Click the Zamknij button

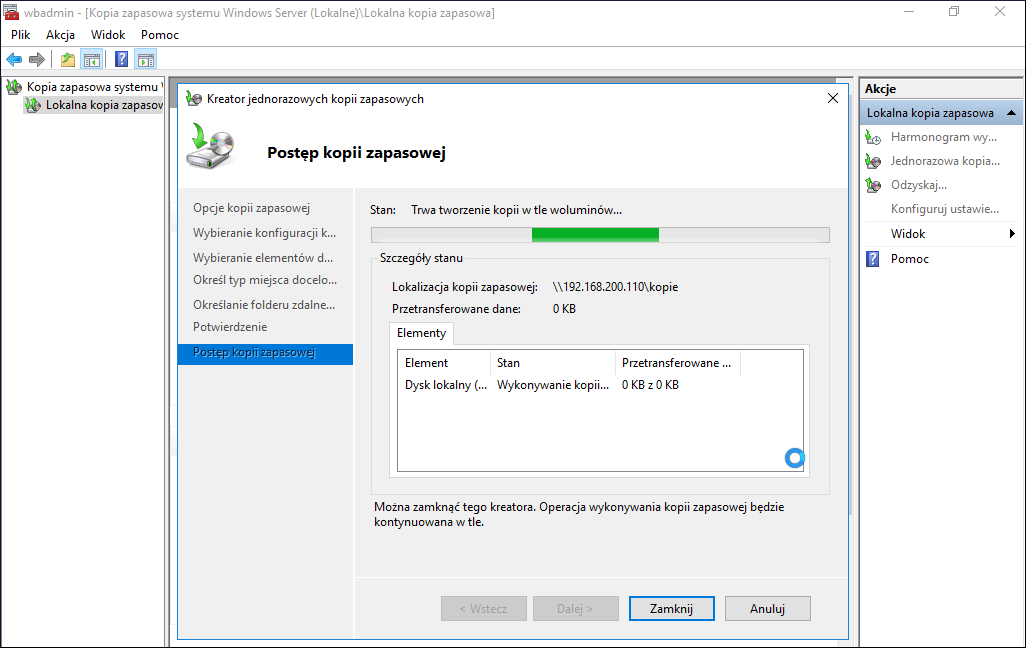pyautogui.click(x=671, y=609)
